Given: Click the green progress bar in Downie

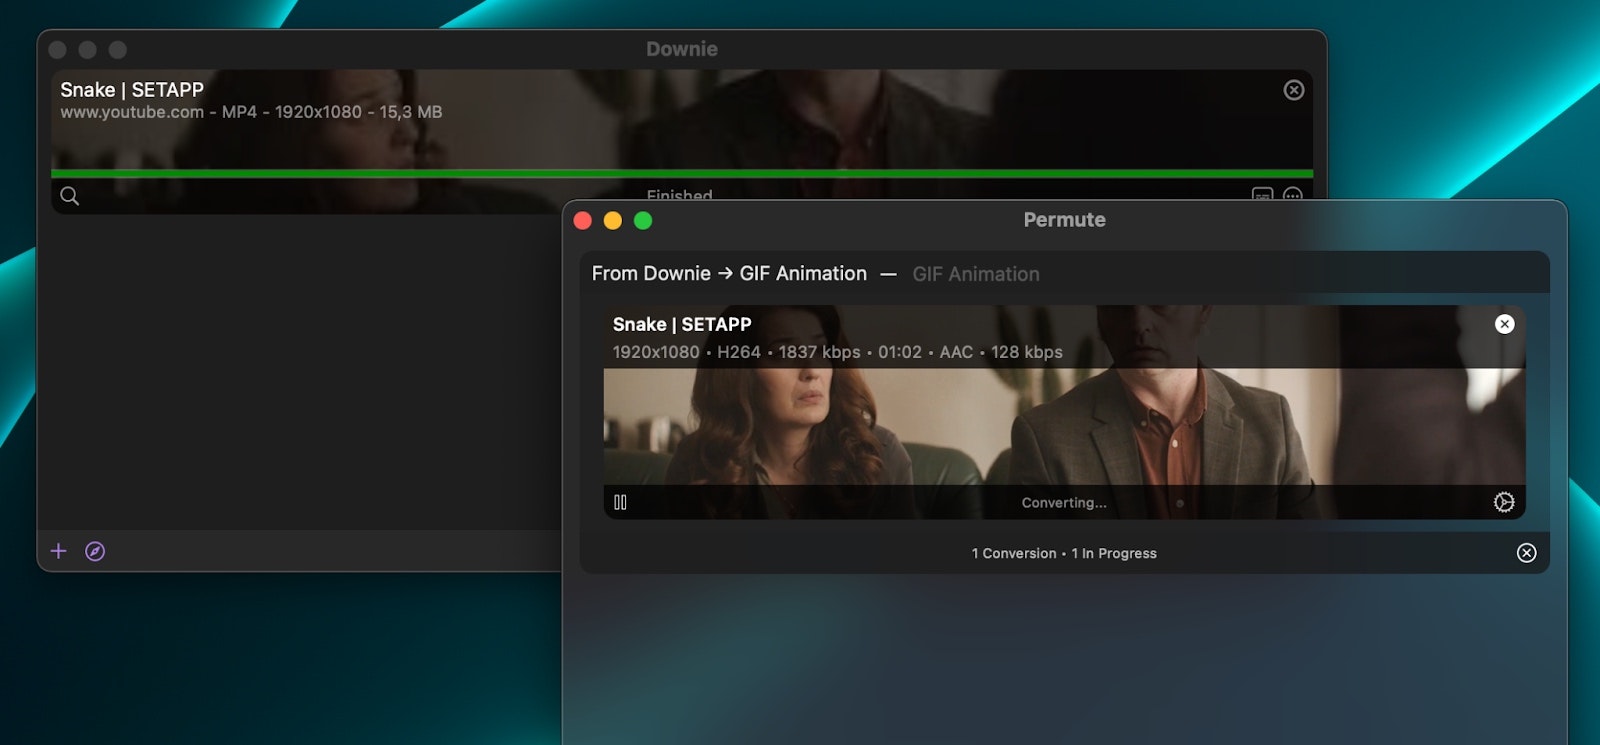Looking at the screenshot, I should coord(682,174).
